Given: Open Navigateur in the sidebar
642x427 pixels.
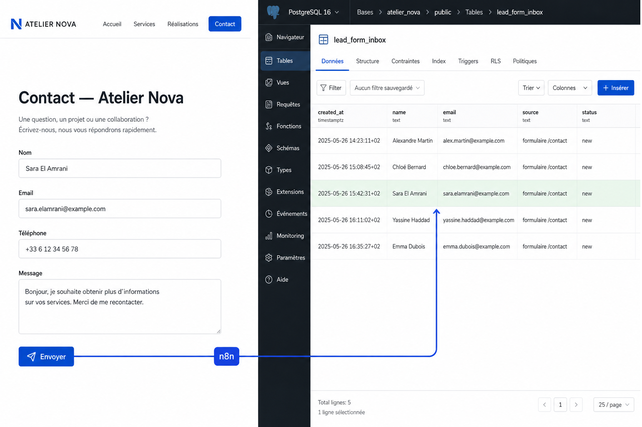Looking at the screenshot, I should (285, 37).
